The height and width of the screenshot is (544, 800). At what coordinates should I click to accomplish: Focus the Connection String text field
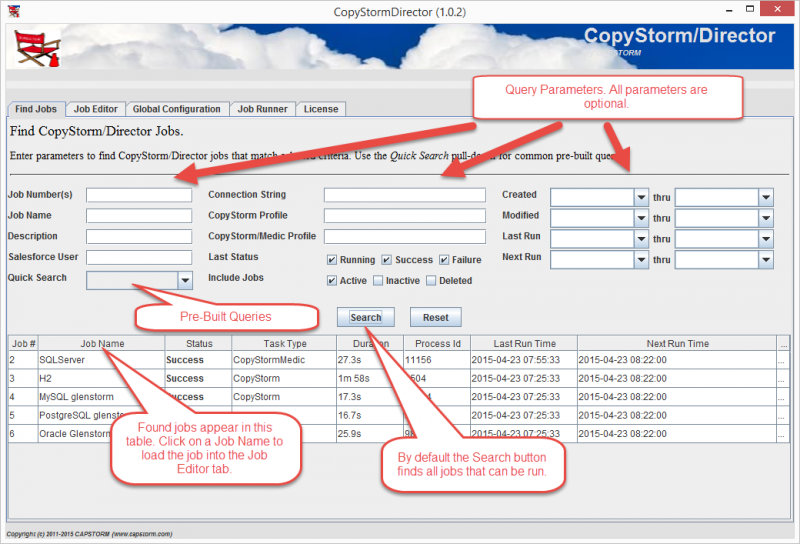coord(408,195)
